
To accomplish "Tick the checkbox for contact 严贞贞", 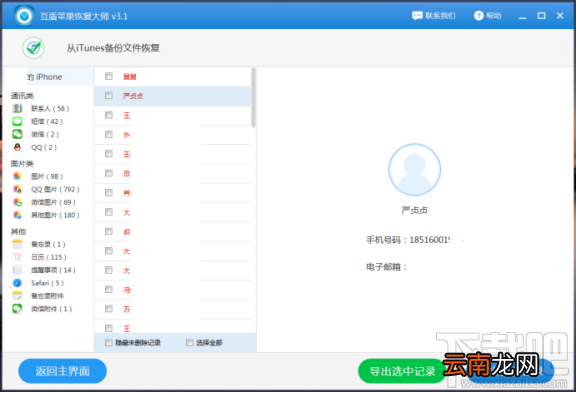I will point(109,95).
